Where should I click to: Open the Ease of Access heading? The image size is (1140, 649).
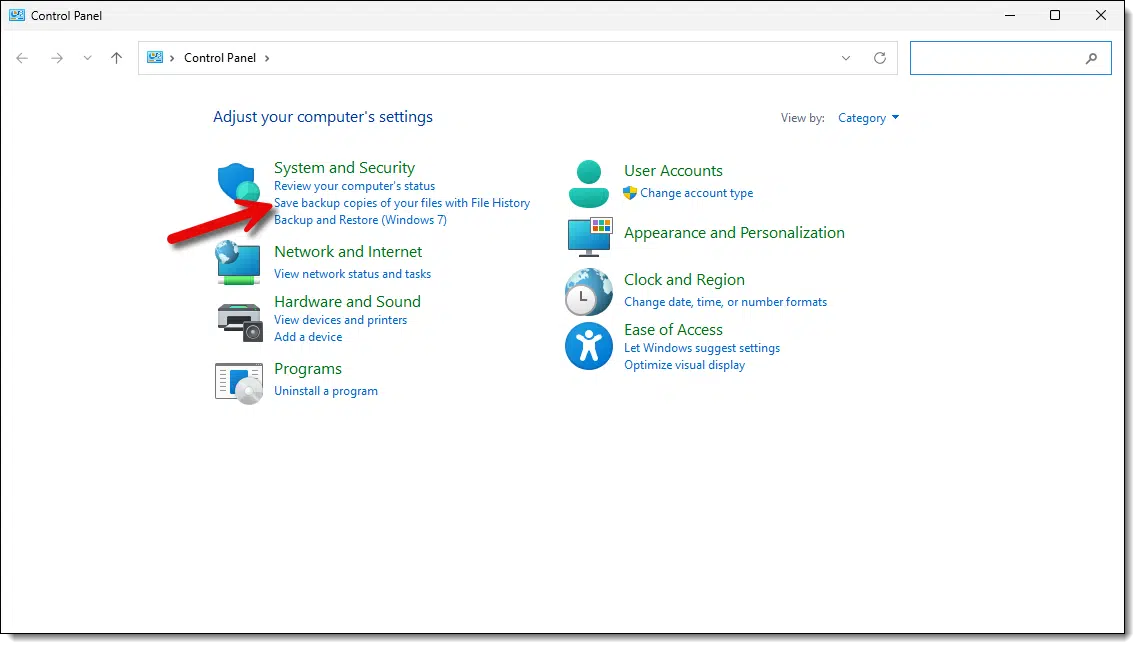point(673,330)
